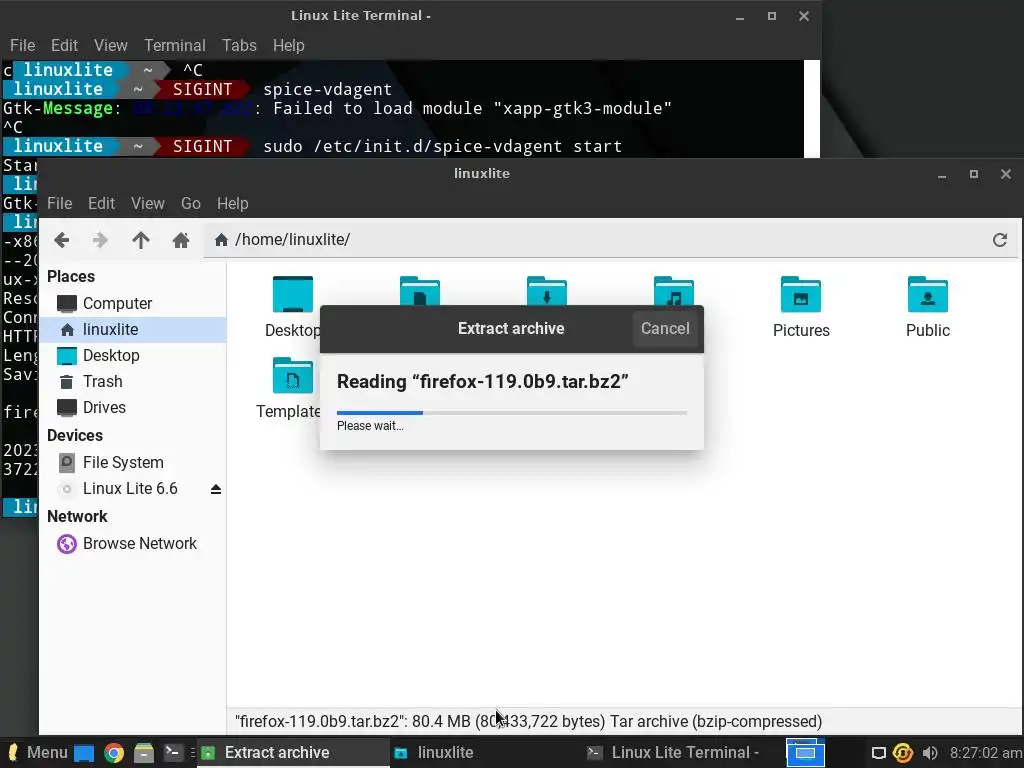1024x768 pixels.
Task: Browse Network in sidebar
Action: click(133, 543)
